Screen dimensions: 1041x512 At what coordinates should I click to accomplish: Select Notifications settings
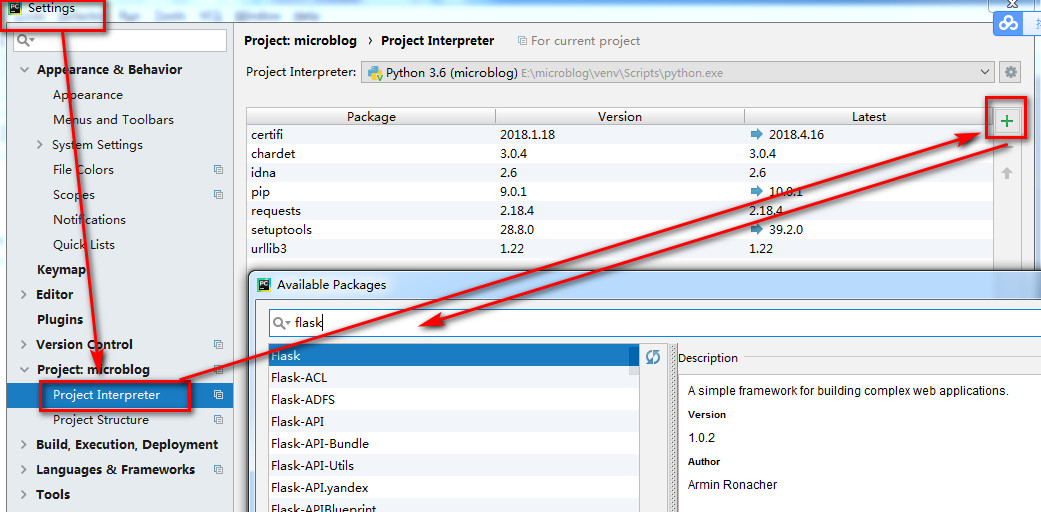[89, 219]
